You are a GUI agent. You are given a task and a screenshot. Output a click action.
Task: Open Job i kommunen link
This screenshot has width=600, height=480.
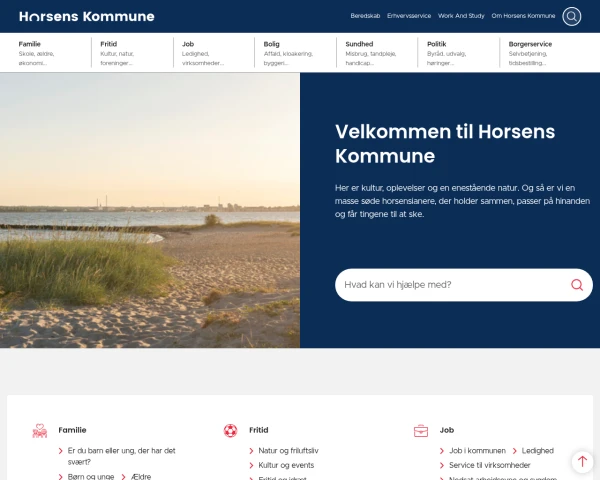tap(477, 451)
